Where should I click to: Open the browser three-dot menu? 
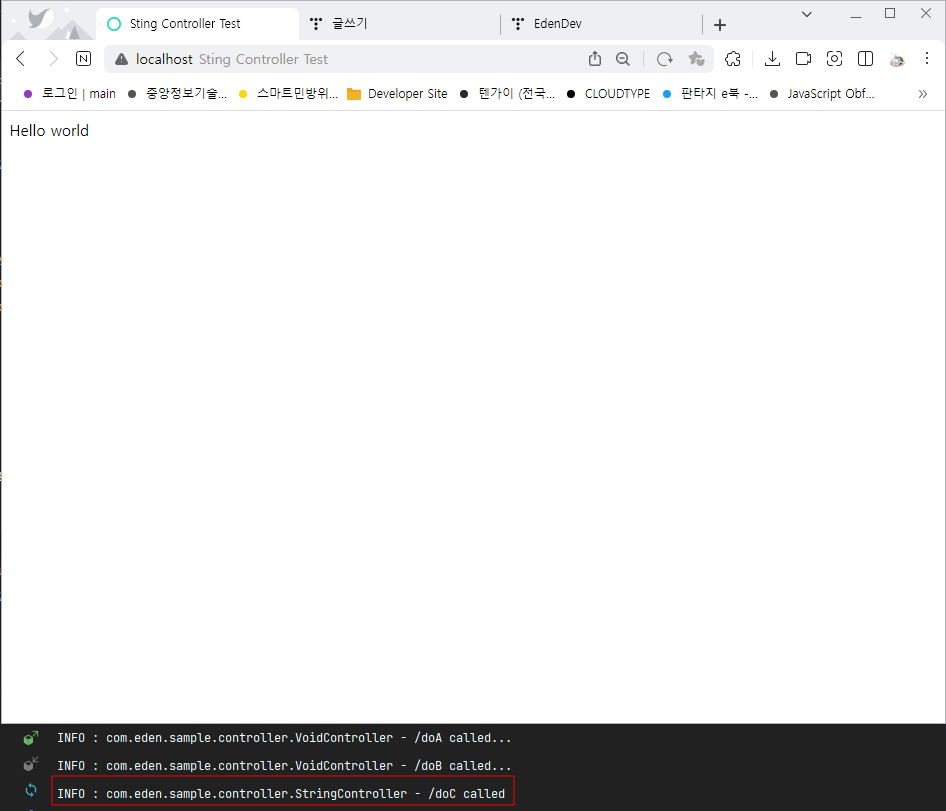point(927,59)
